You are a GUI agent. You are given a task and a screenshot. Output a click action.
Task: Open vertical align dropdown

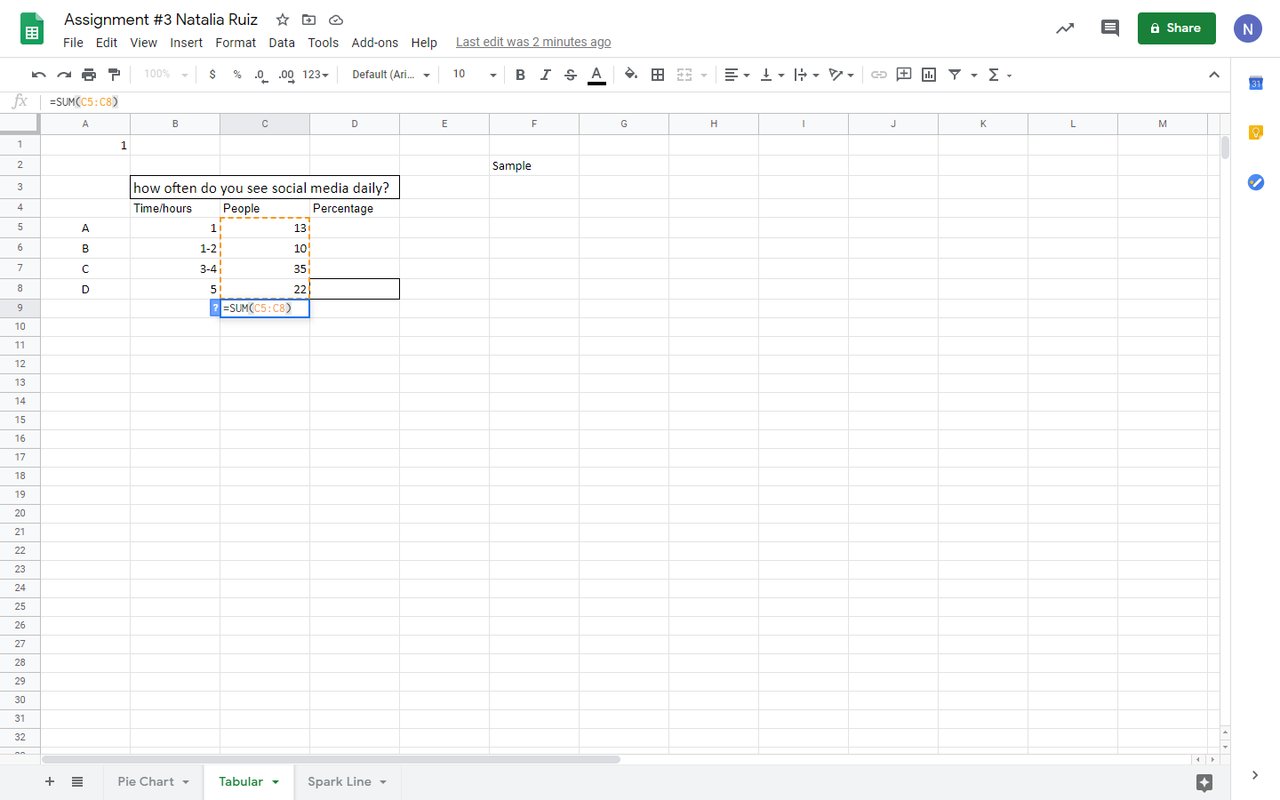pos(771,75)
